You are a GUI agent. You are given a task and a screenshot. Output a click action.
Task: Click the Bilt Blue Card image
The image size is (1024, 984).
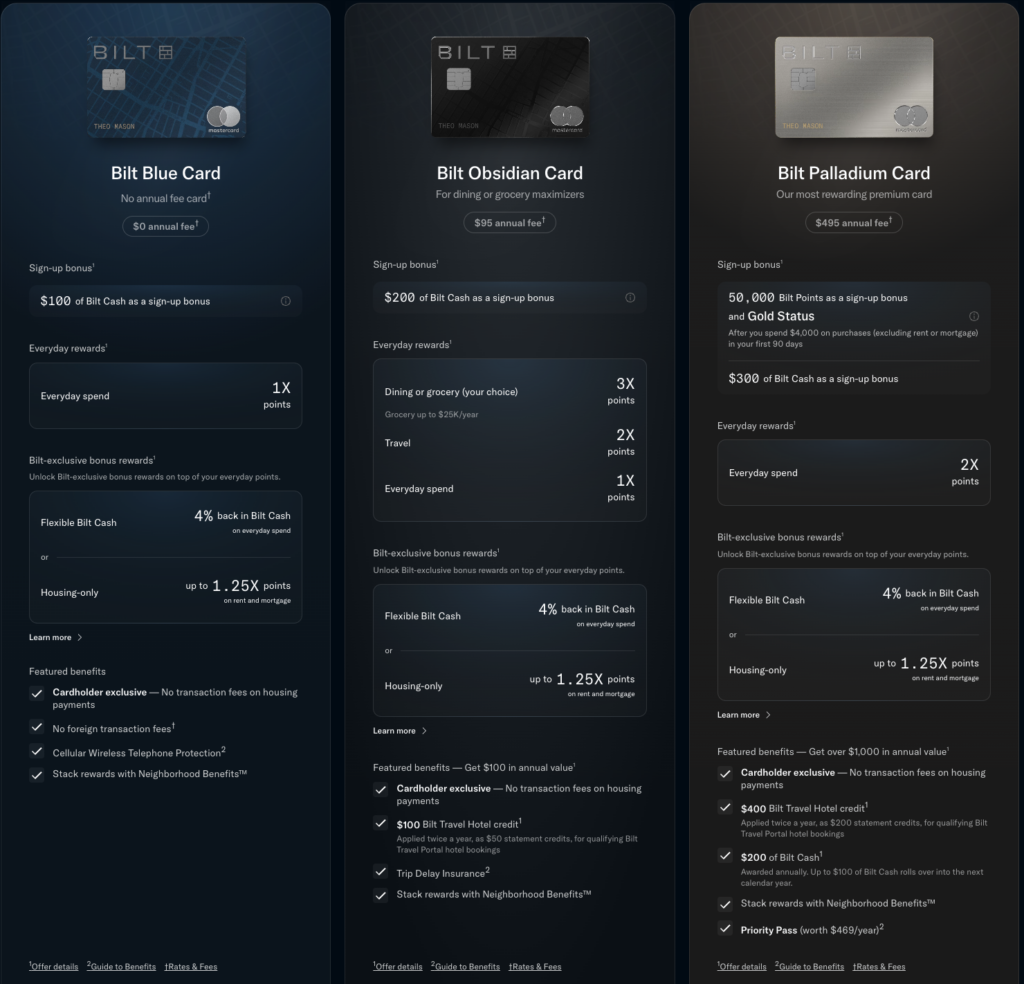(x=166, y=87)
